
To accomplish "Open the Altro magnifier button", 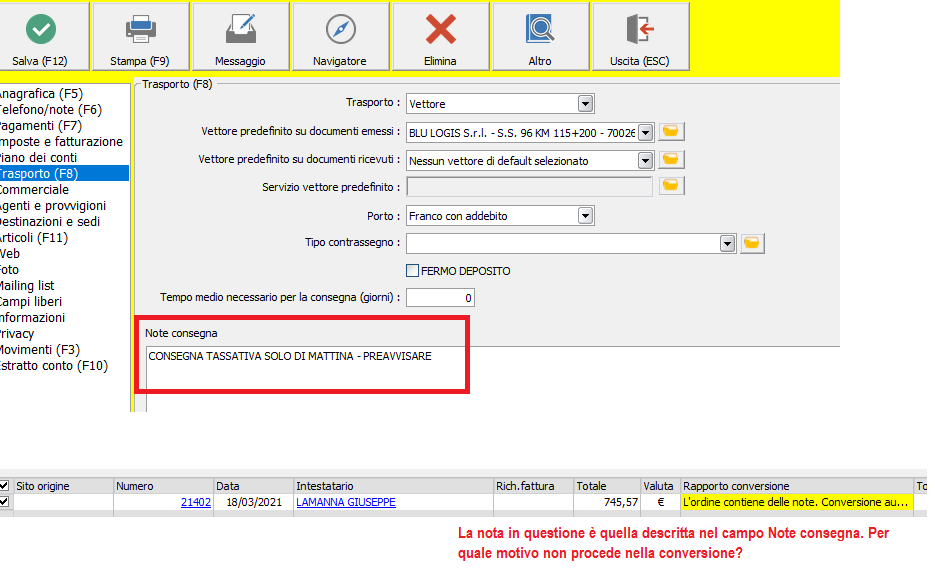I will [x=540, y=36].
